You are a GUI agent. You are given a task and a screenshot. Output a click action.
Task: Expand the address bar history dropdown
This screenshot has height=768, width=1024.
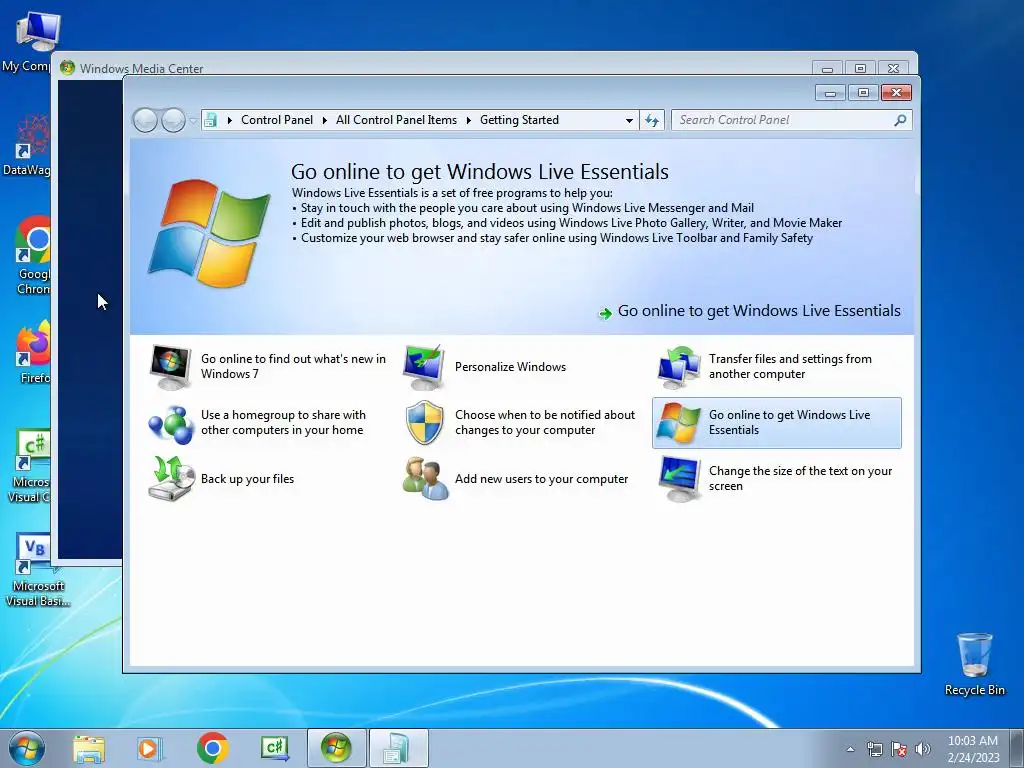tap(629, 120)
